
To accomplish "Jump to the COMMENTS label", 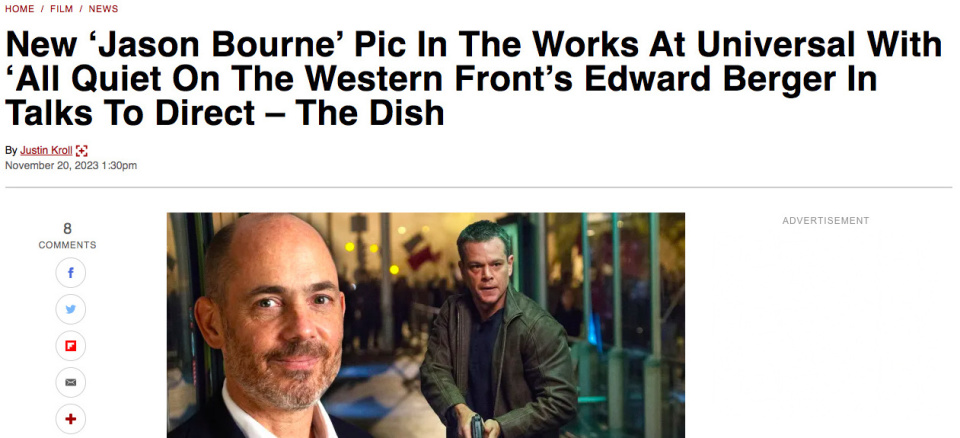I will tap(67, 245).
